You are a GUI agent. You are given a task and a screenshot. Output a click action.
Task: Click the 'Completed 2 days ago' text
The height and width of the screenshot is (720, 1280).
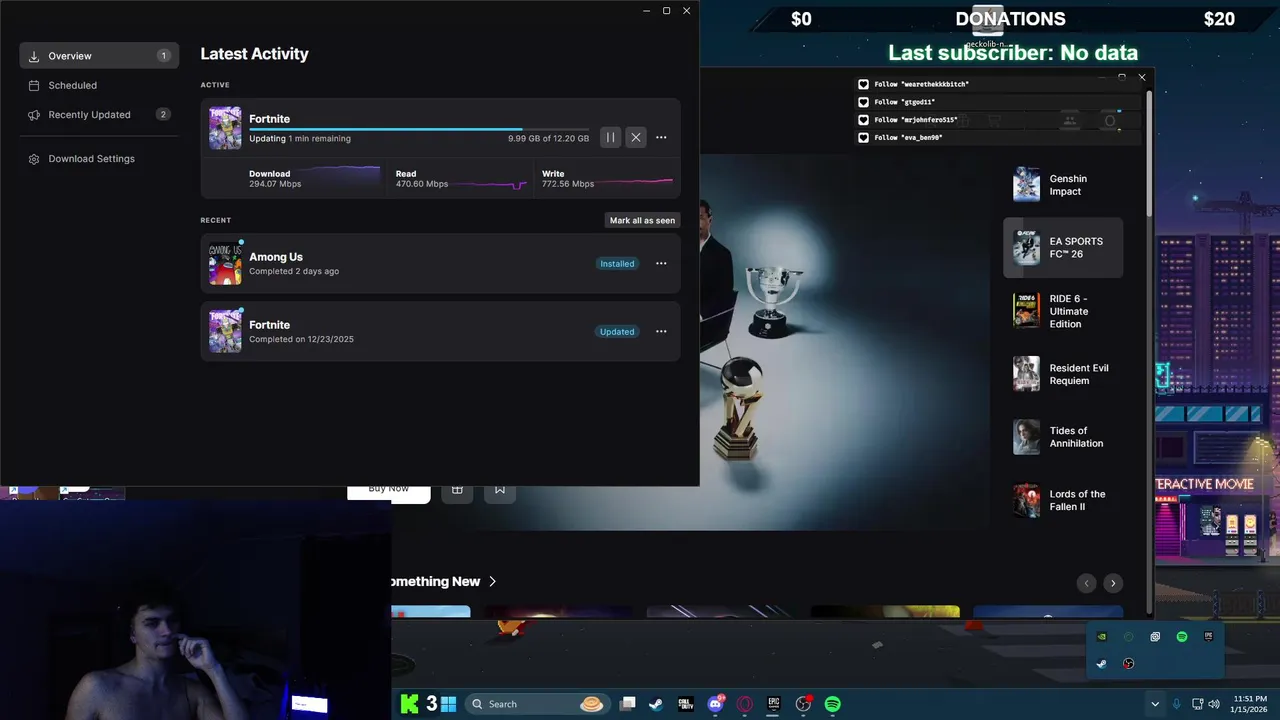(294, 271)
